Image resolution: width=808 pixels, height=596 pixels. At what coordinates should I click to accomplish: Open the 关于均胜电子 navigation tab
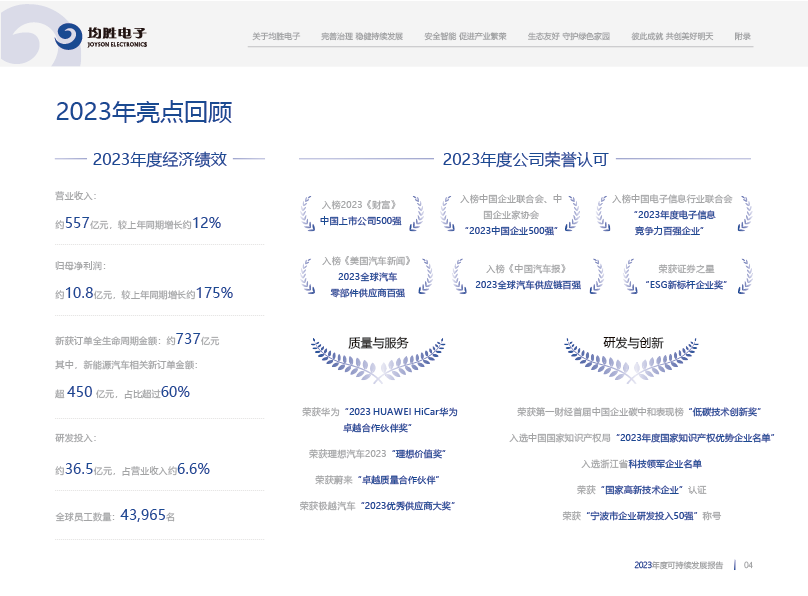pyautogui.click(x=276, y=36)
